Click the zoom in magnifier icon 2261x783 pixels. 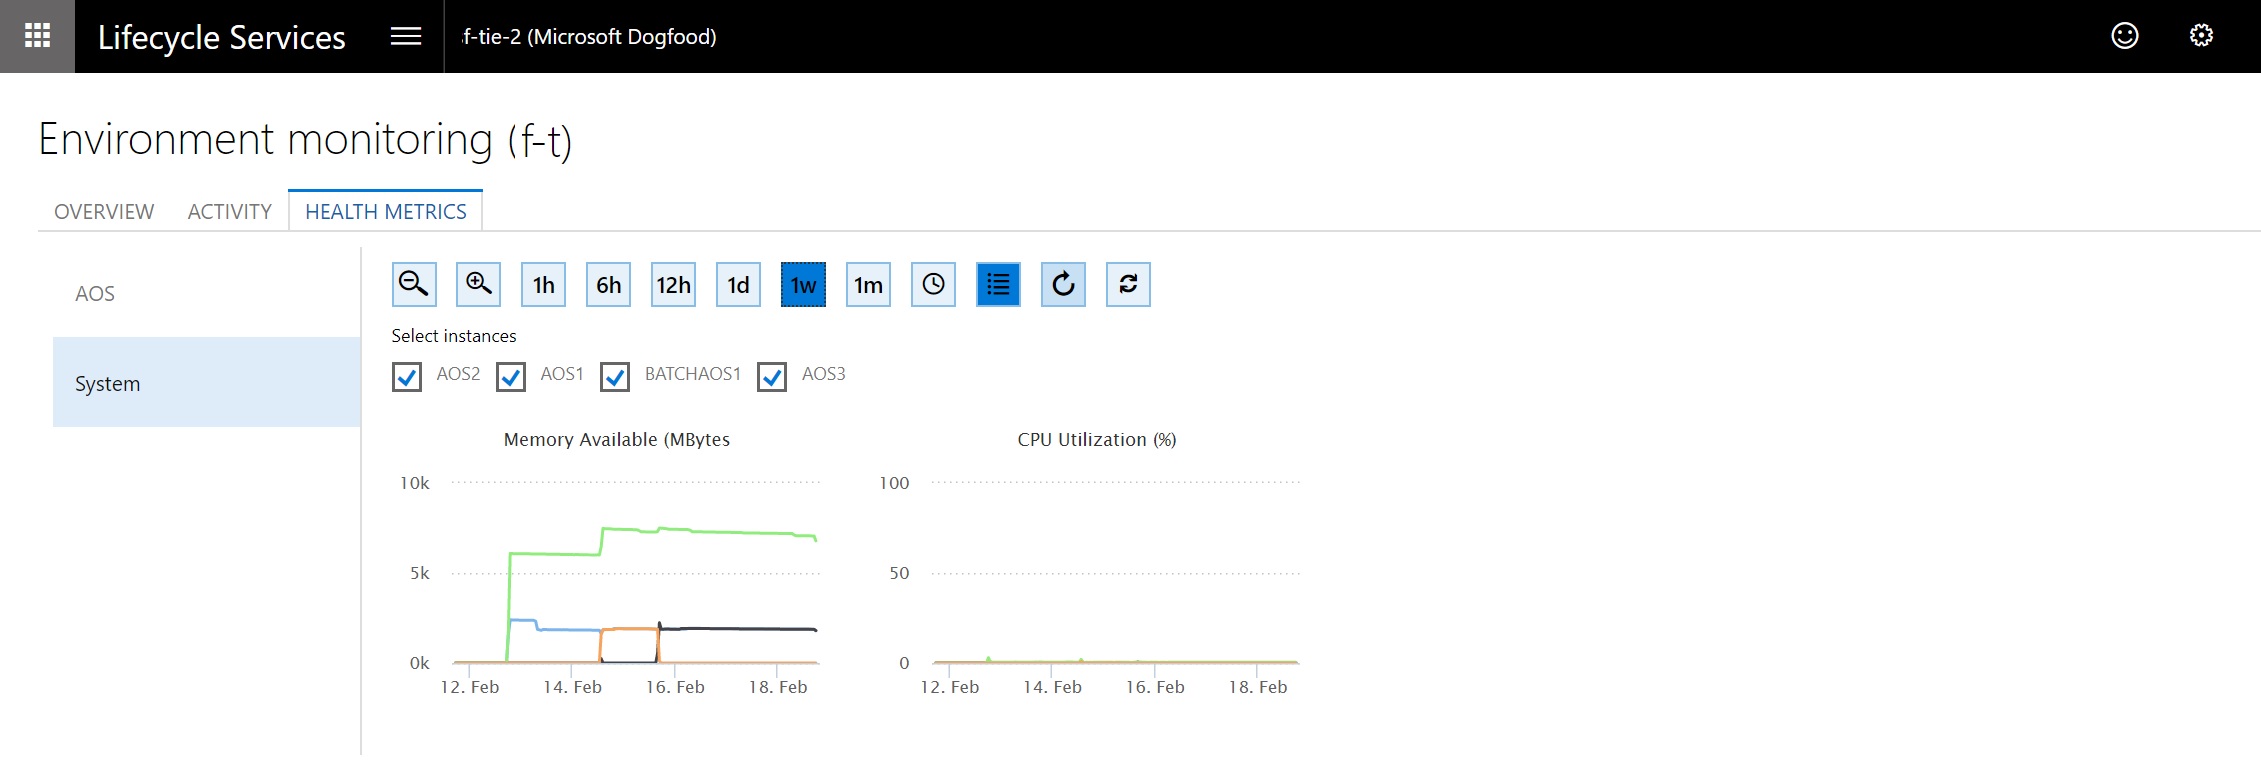[x=478, y=285]
